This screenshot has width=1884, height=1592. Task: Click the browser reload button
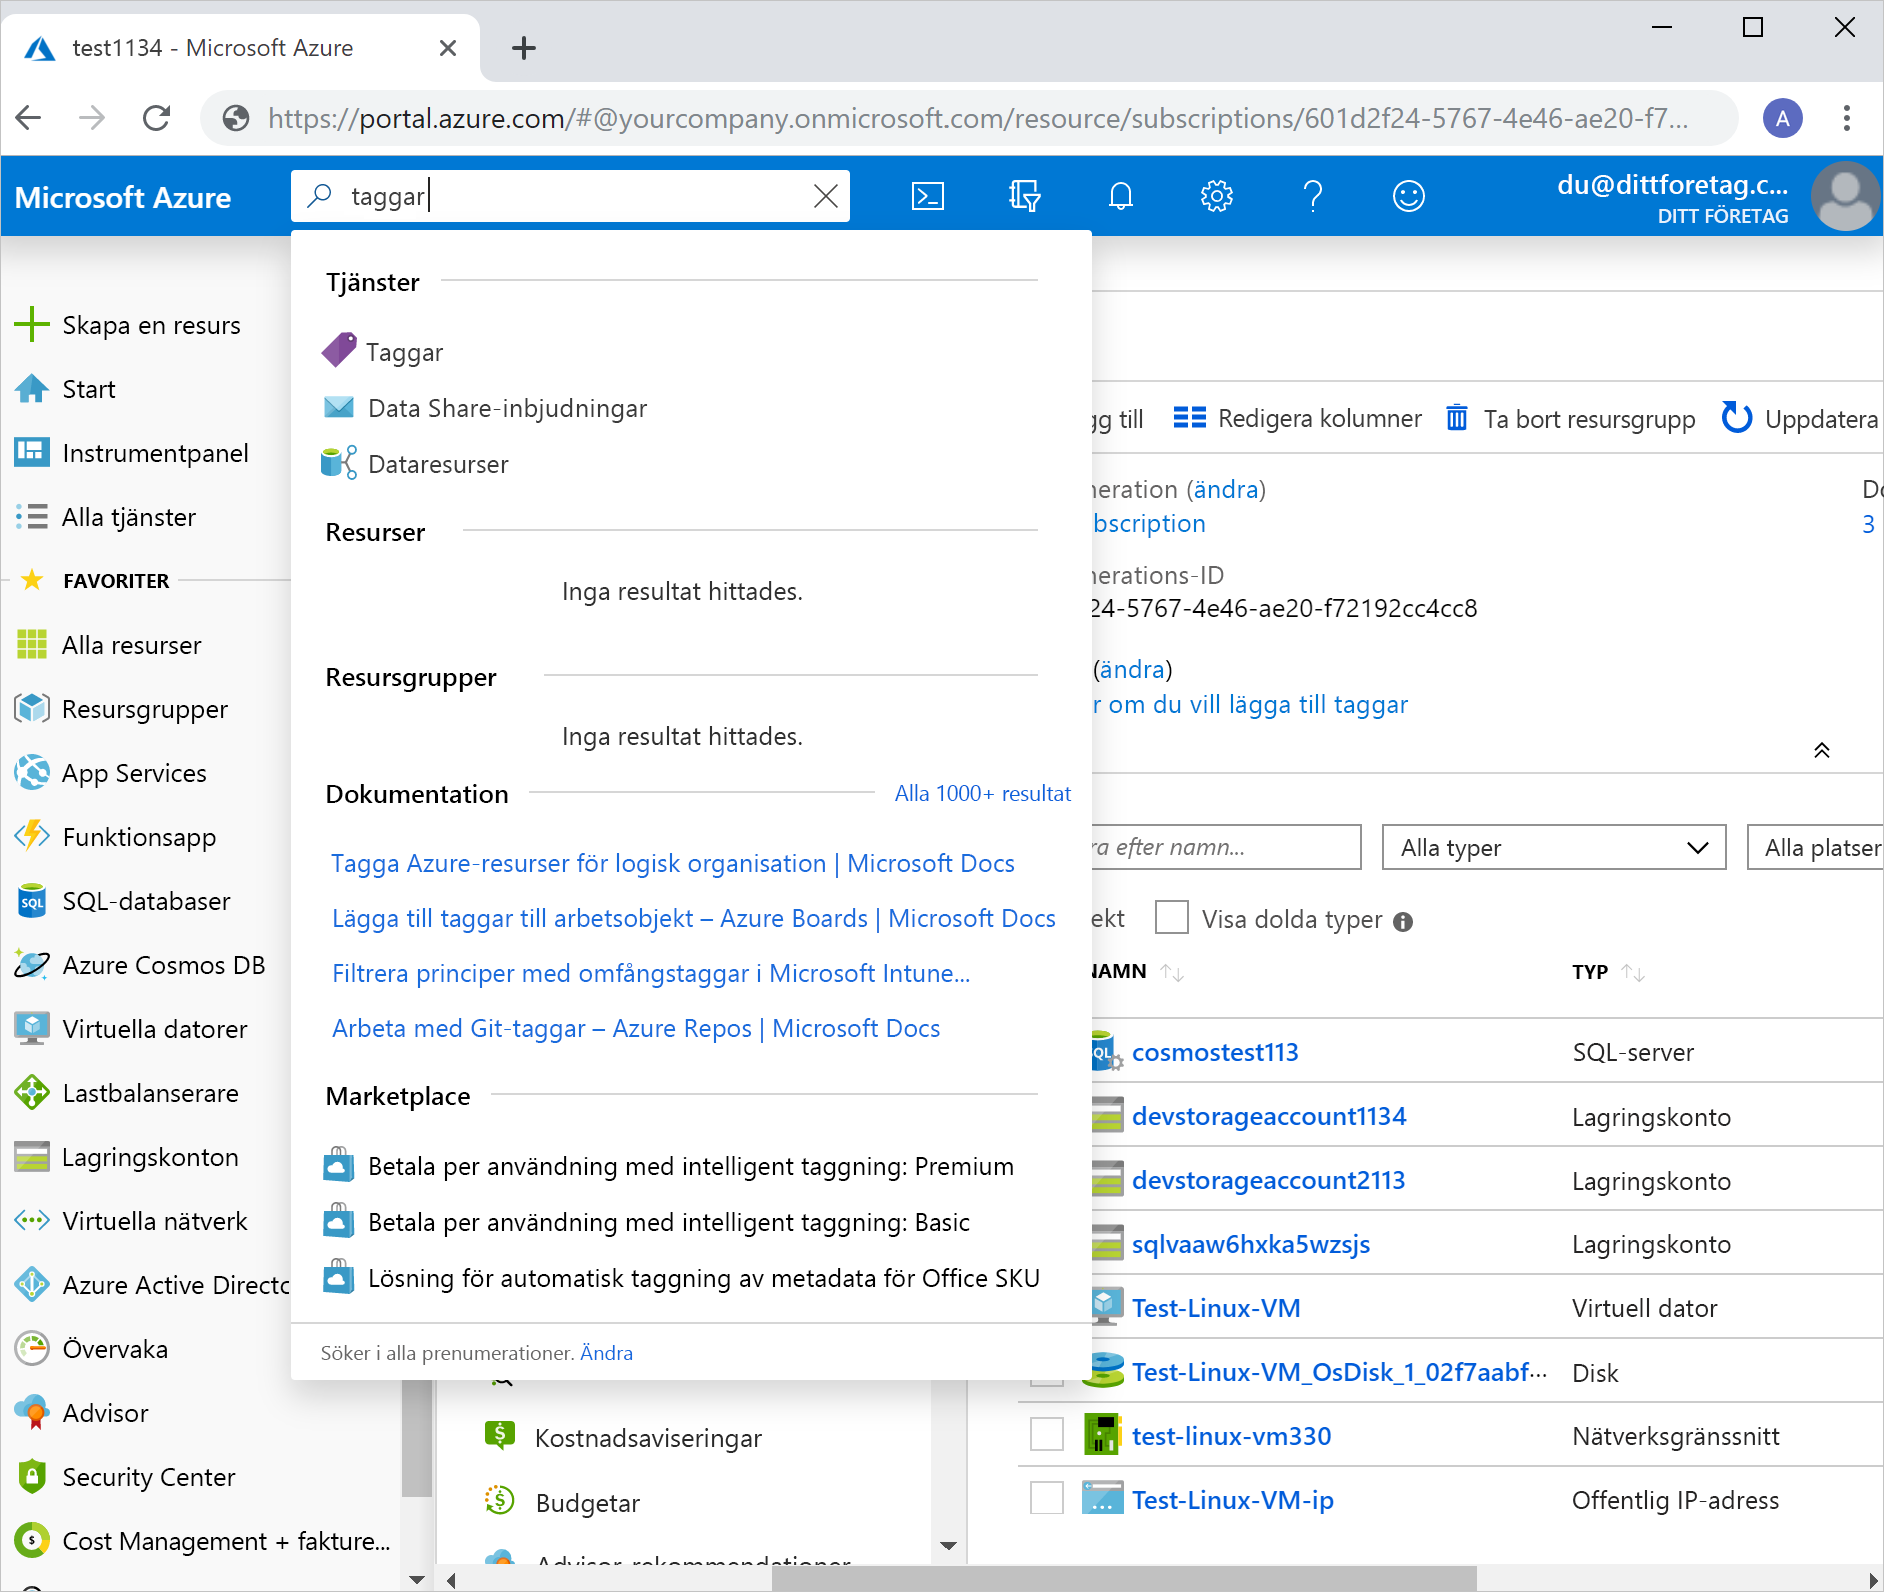157,118
